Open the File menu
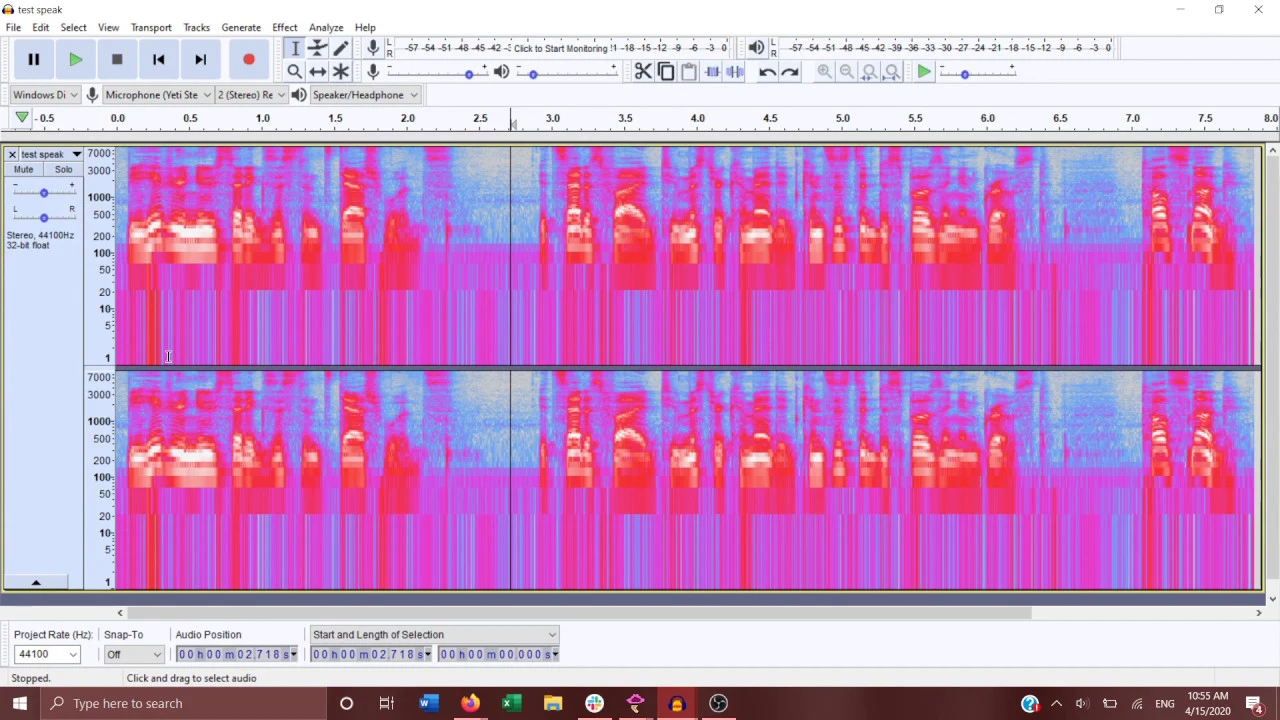Image resolution: width=1280 pixels, height=720 pixels. [13, 28]
